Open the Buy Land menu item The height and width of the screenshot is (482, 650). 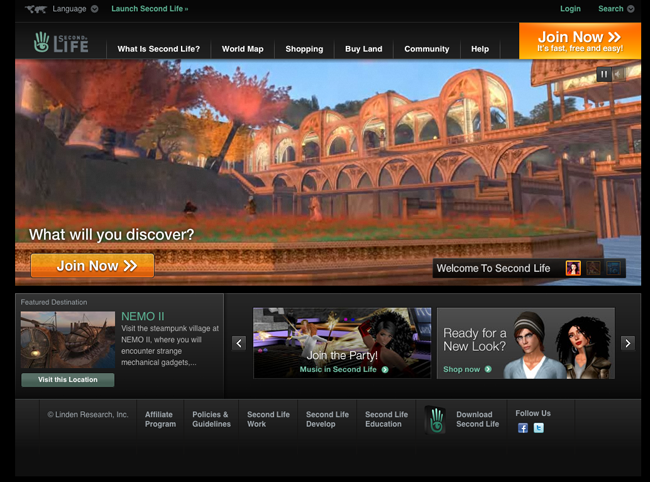(364, 49)
